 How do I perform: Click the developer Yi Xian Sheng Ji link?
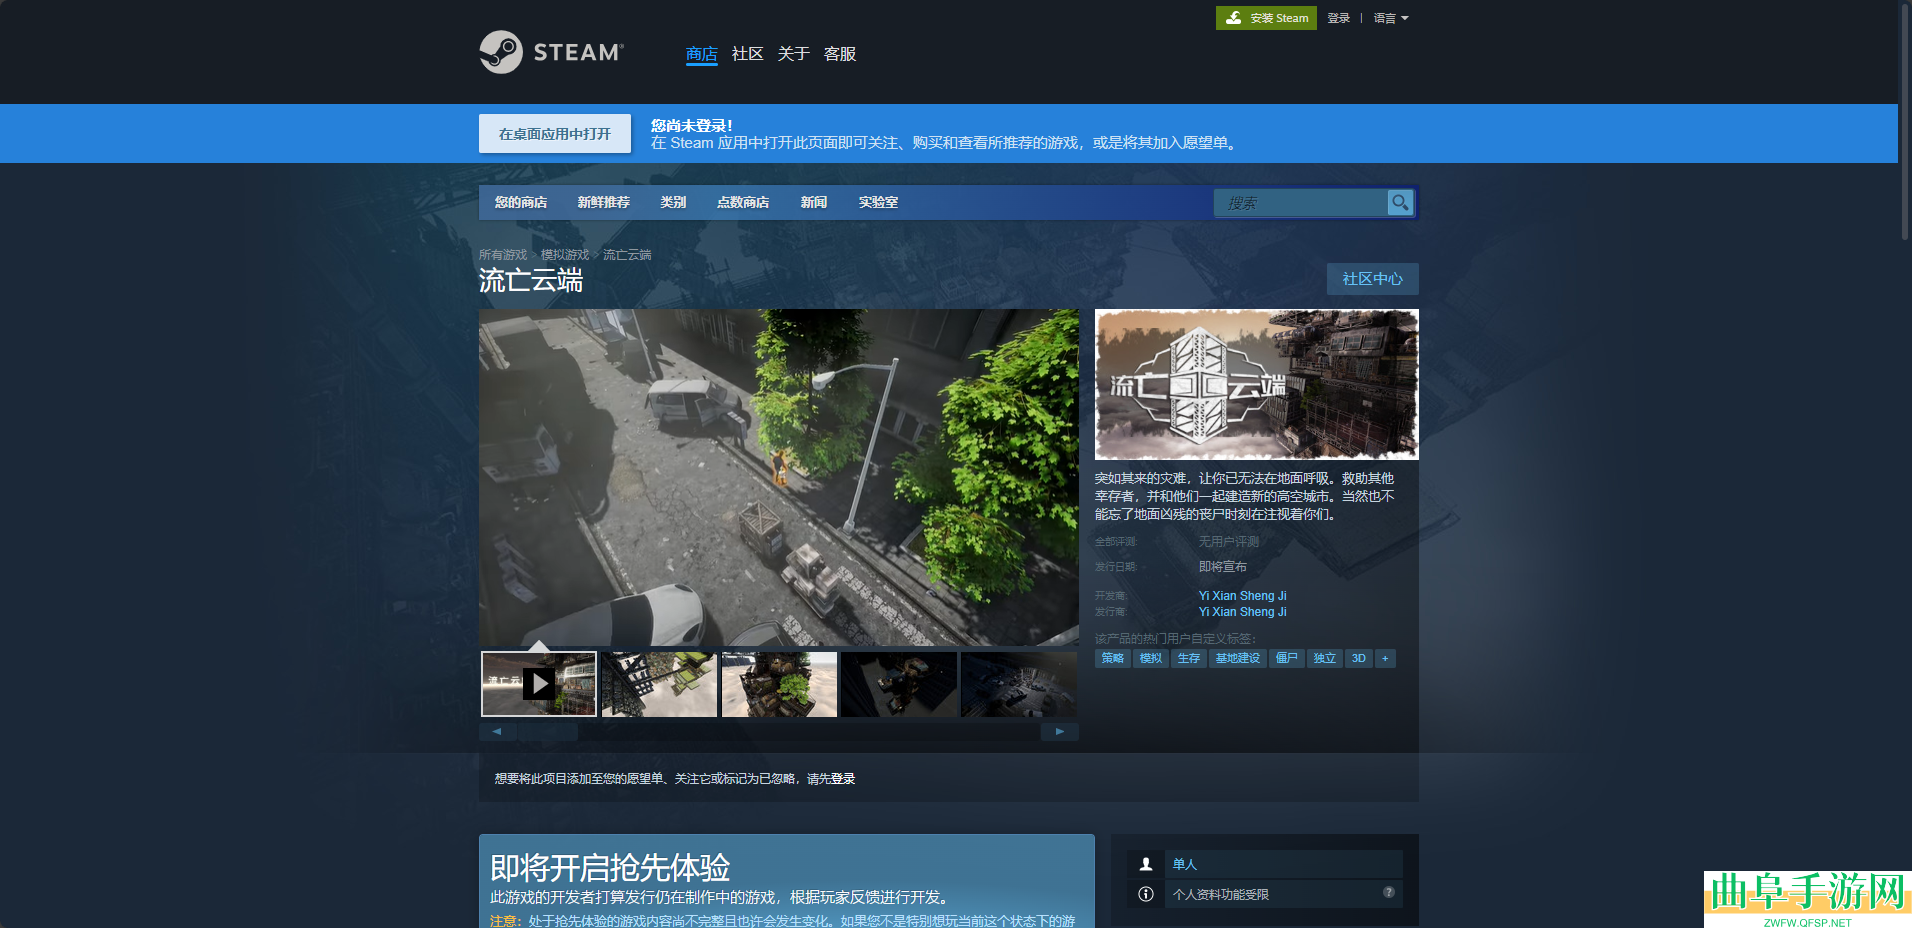click(x=1243, y=596)
